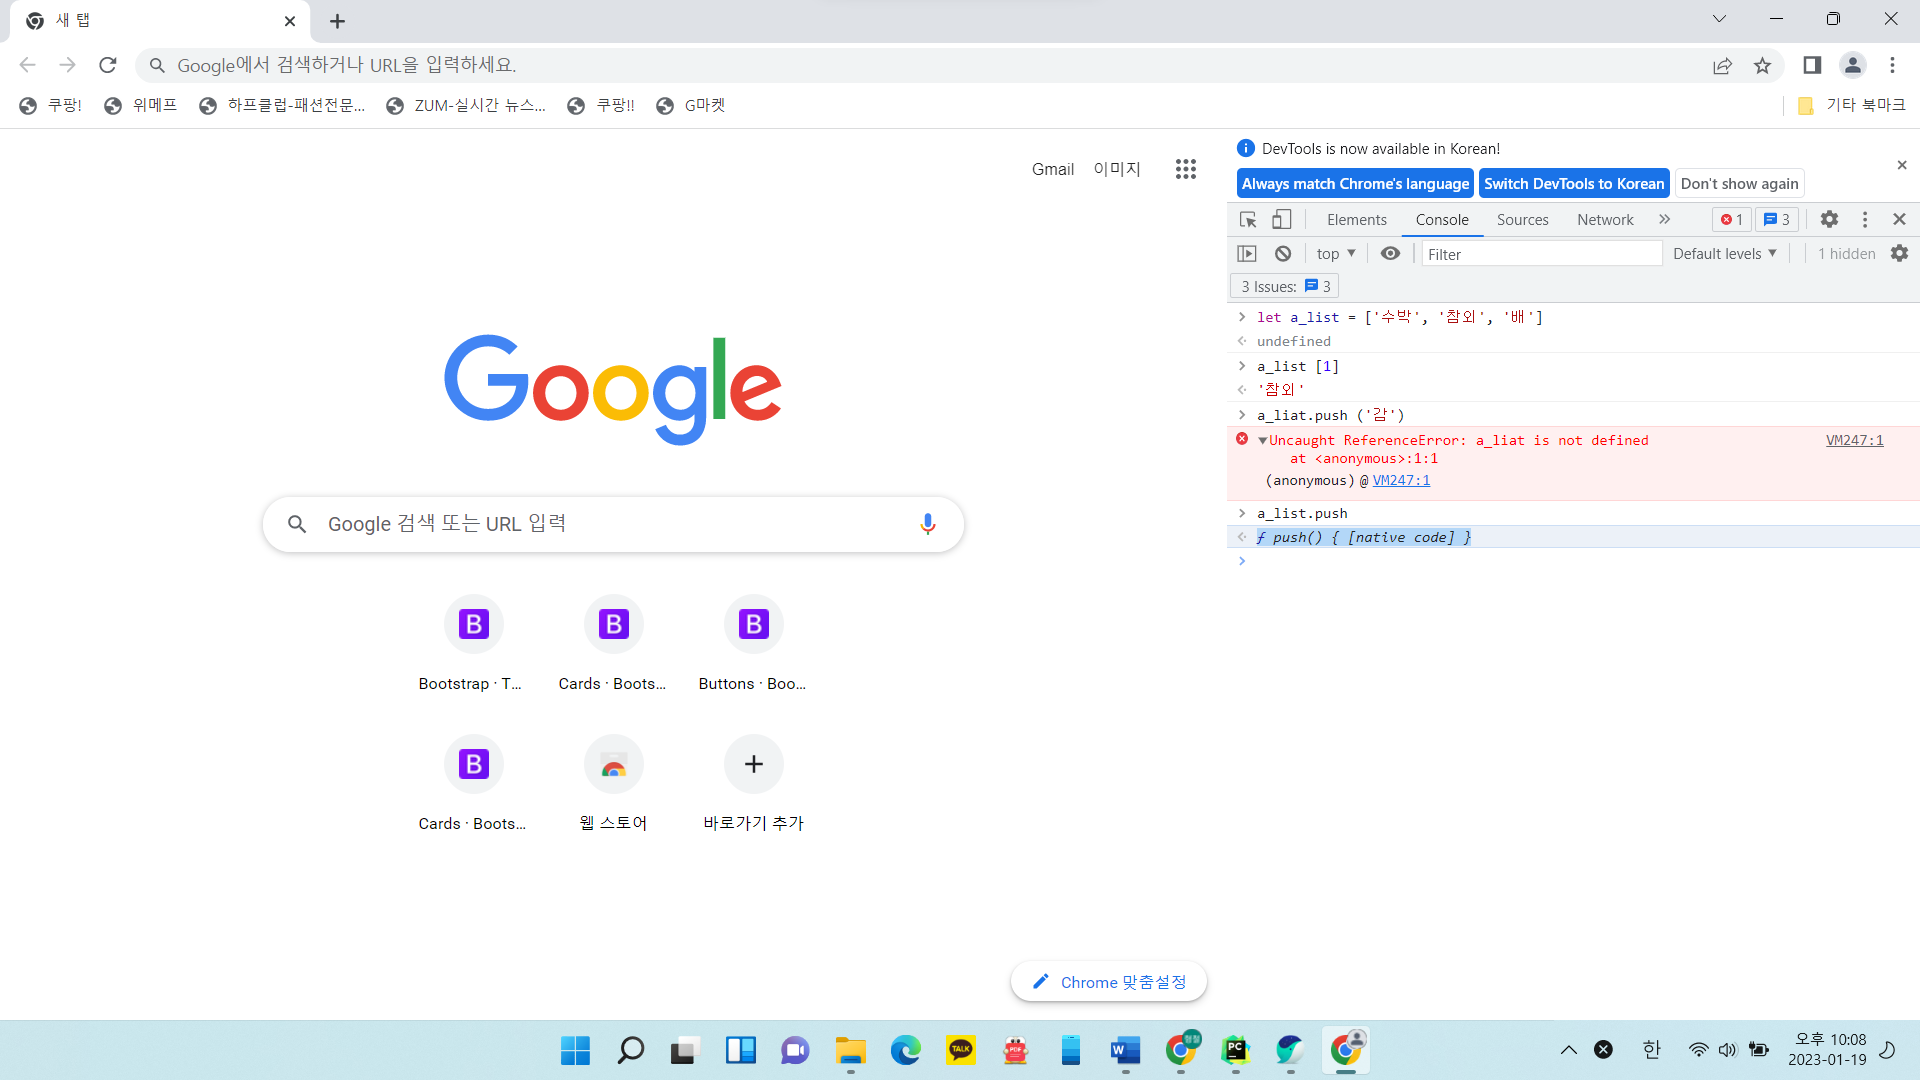Toggle the Chrome side panel
This screenshot has width=1920, height=1080.
1812,65
